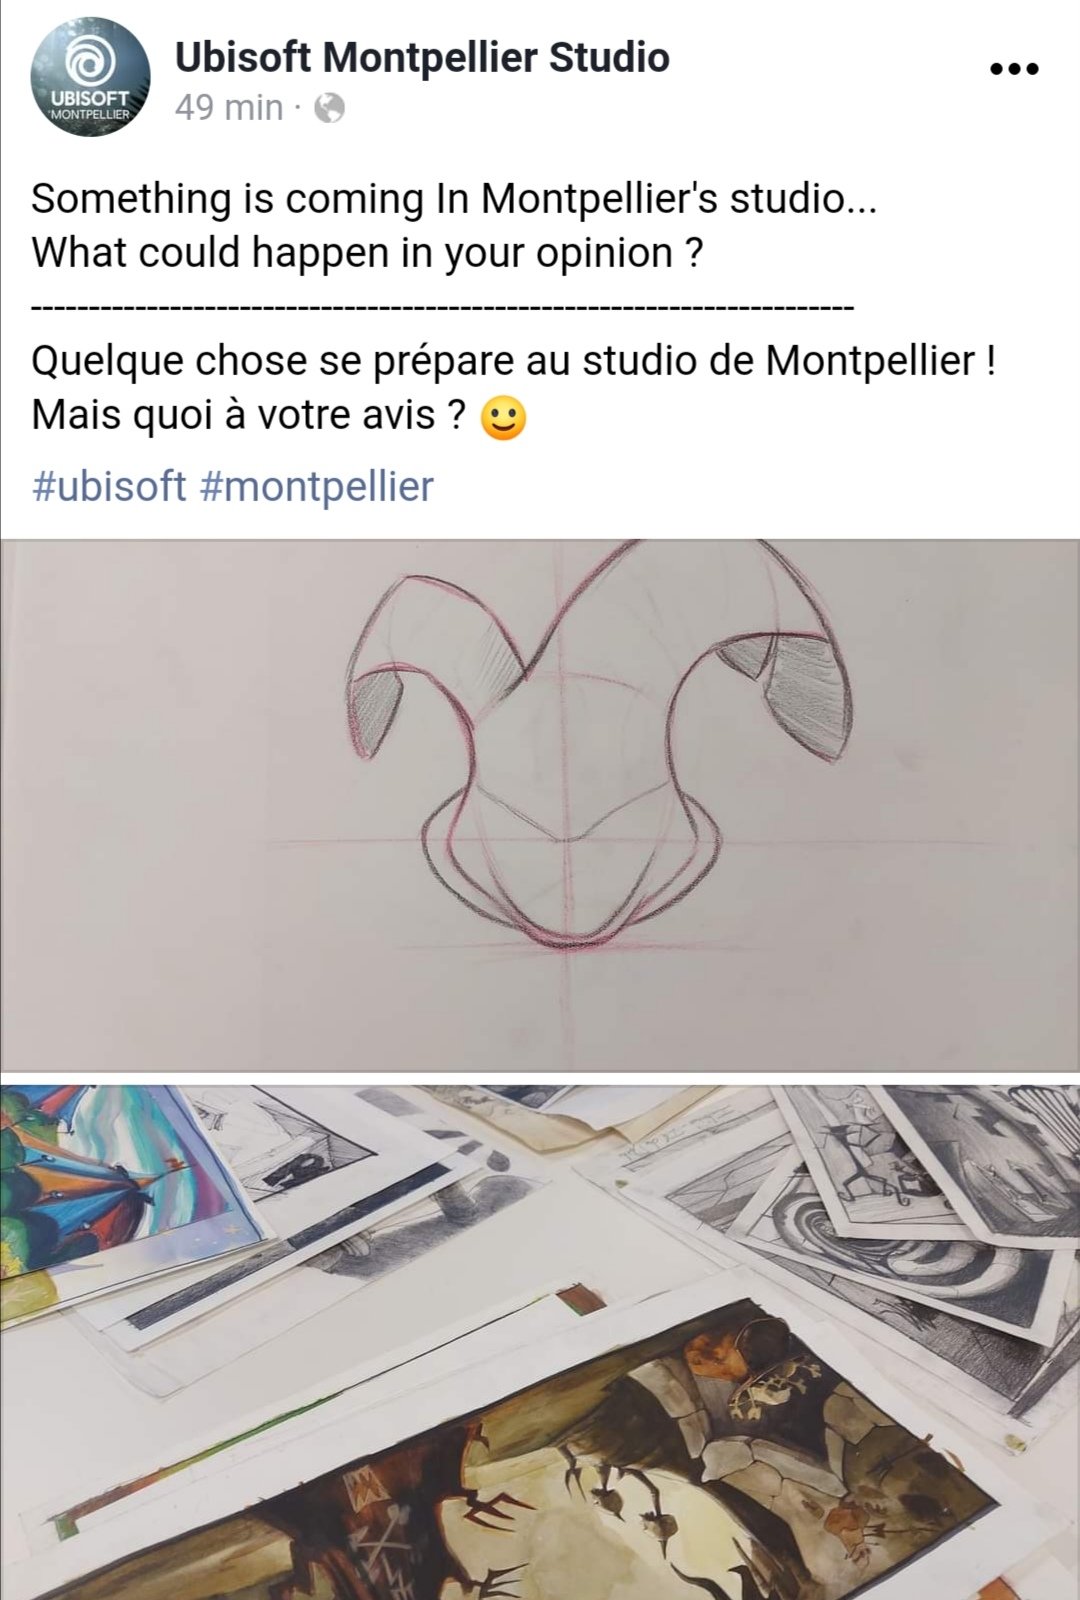Click the globe public privacy icon
The image size is (1080, 1600).
pos(330,108)
